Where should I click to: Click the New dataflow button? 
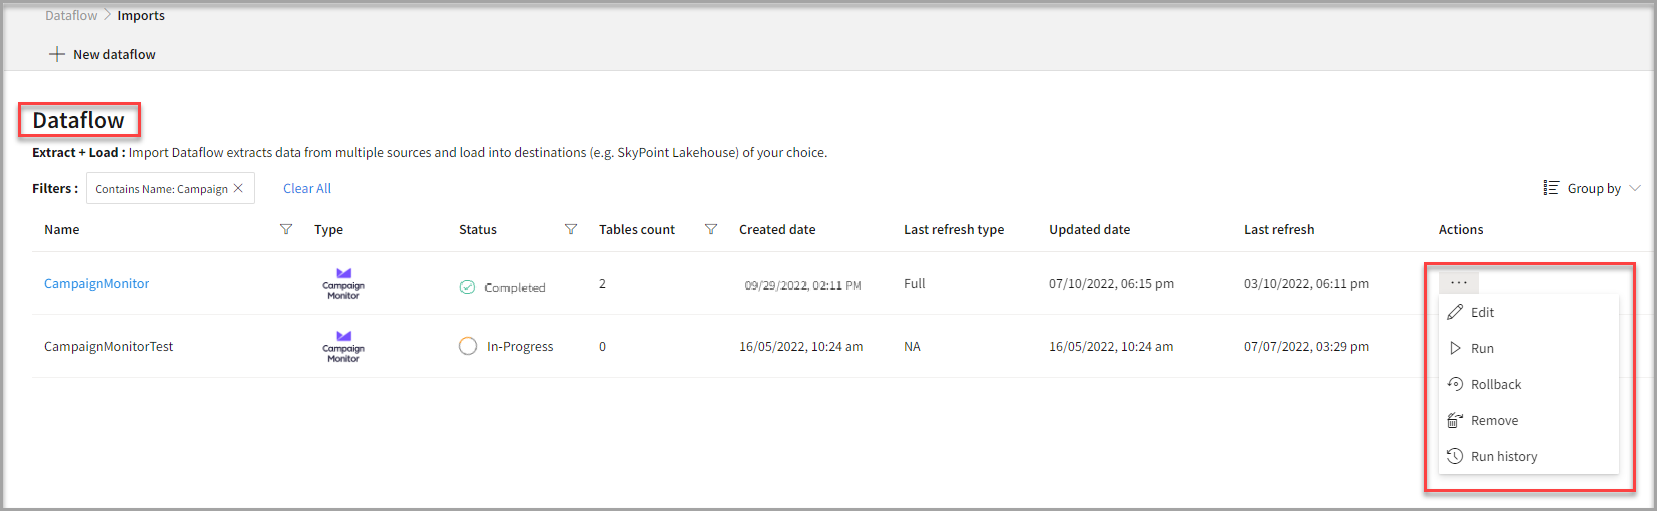114,54
